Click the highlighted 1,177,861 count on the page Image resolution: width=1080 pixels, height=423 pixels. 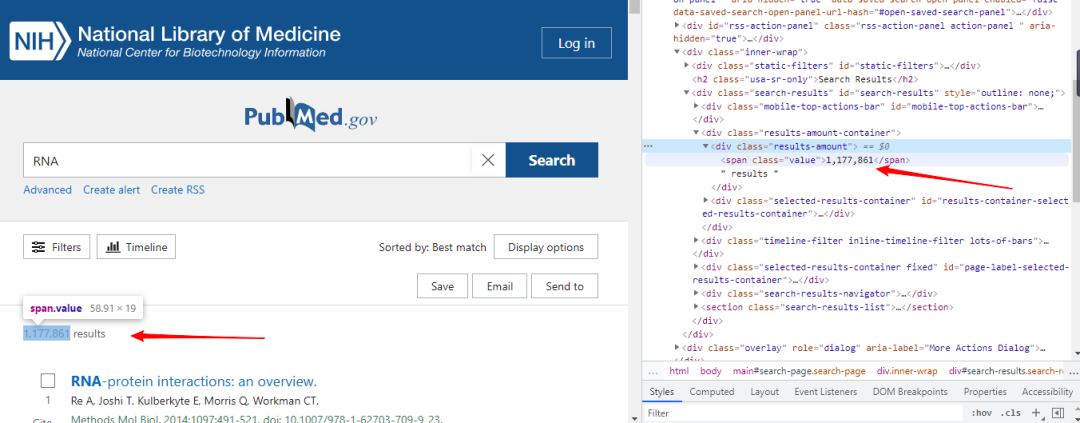[x=47, y=334]
